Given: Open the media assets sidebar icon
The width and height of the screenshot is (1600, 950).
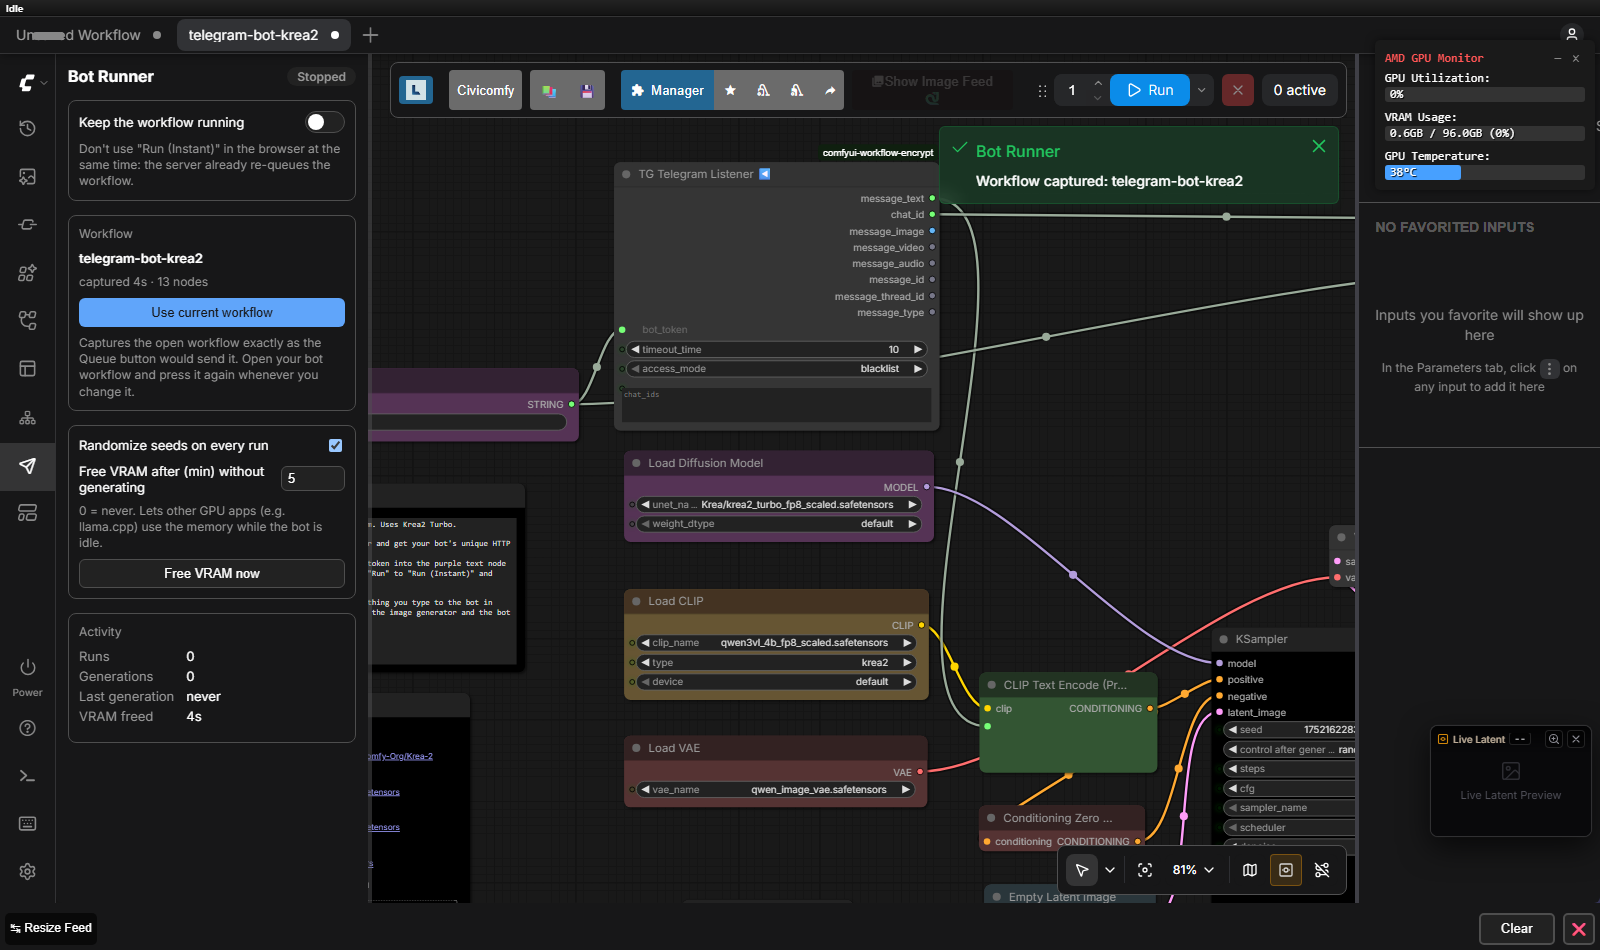Looking at the screenshot, I should 27,176.
